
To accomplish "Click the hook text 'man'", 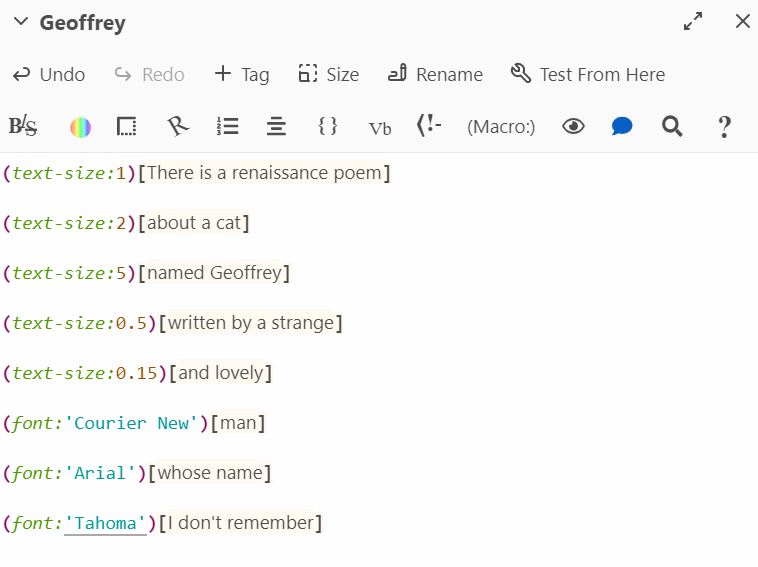I will [238, 423].
